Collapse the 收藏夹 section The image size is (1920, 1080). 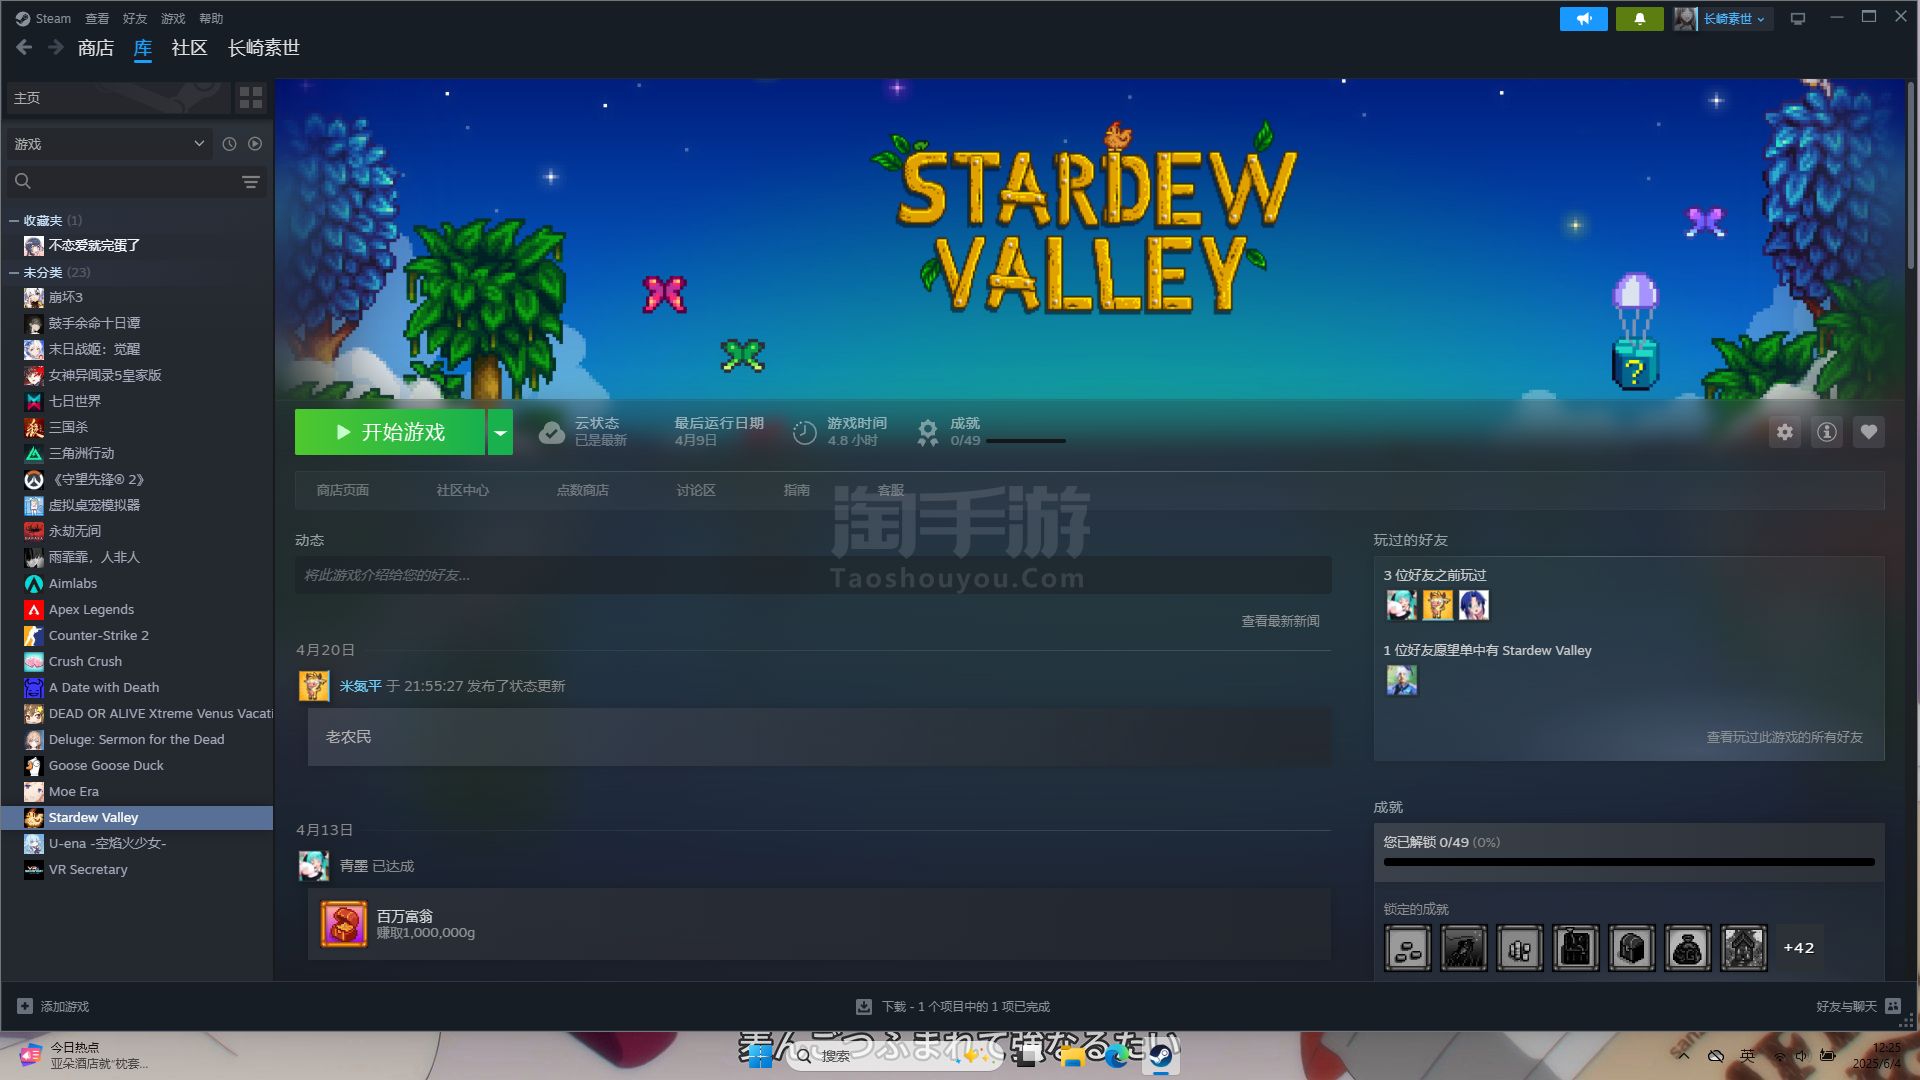[14, 220]
